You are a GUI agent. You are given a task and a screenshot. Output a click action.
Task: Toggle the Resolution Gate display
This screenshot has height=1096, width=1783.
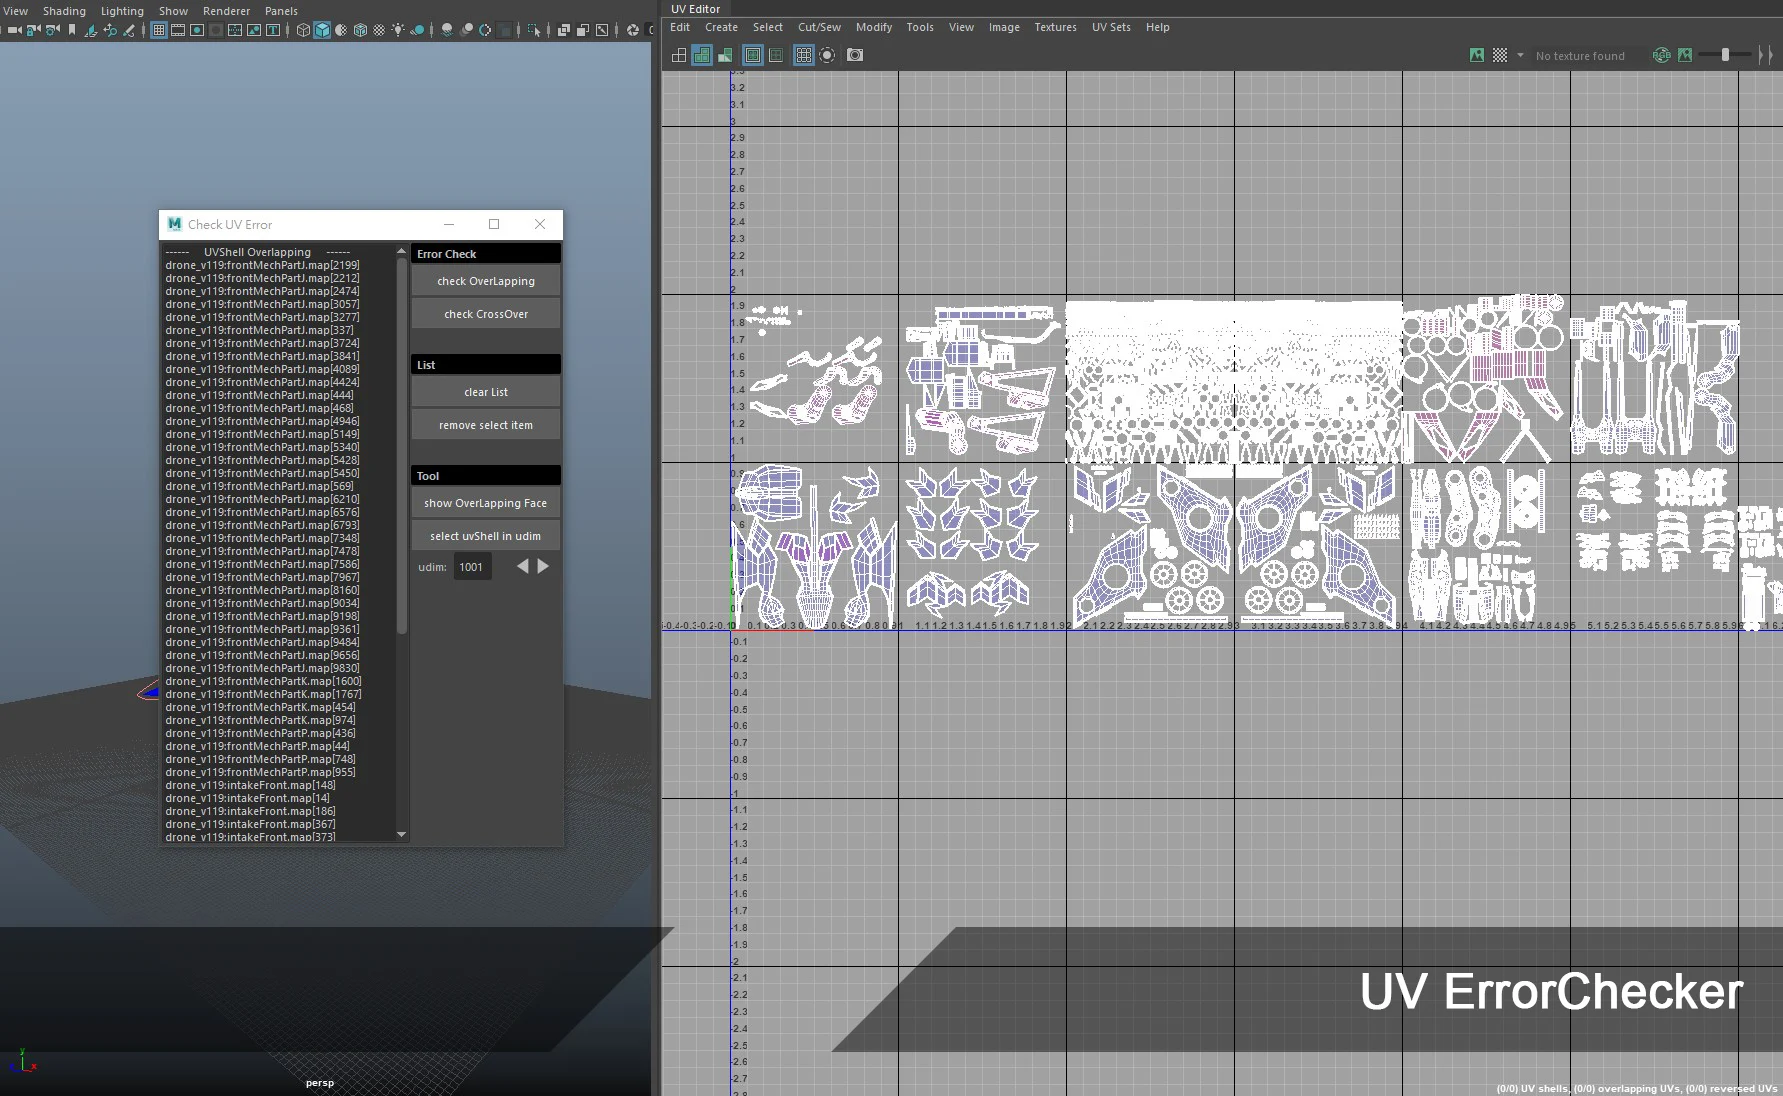pos(197,30)
